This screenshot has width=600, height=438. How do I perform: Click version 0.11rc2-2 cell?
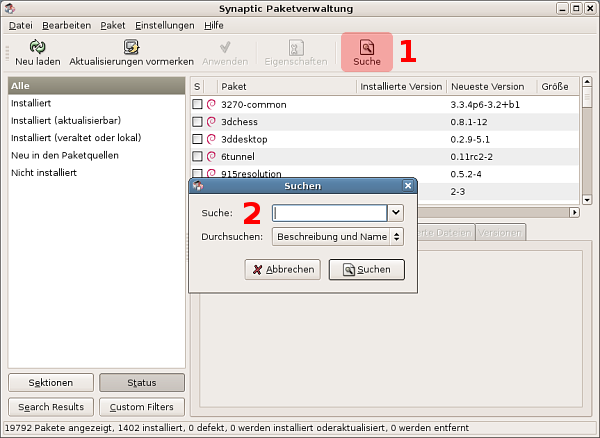tap(471, 157)
